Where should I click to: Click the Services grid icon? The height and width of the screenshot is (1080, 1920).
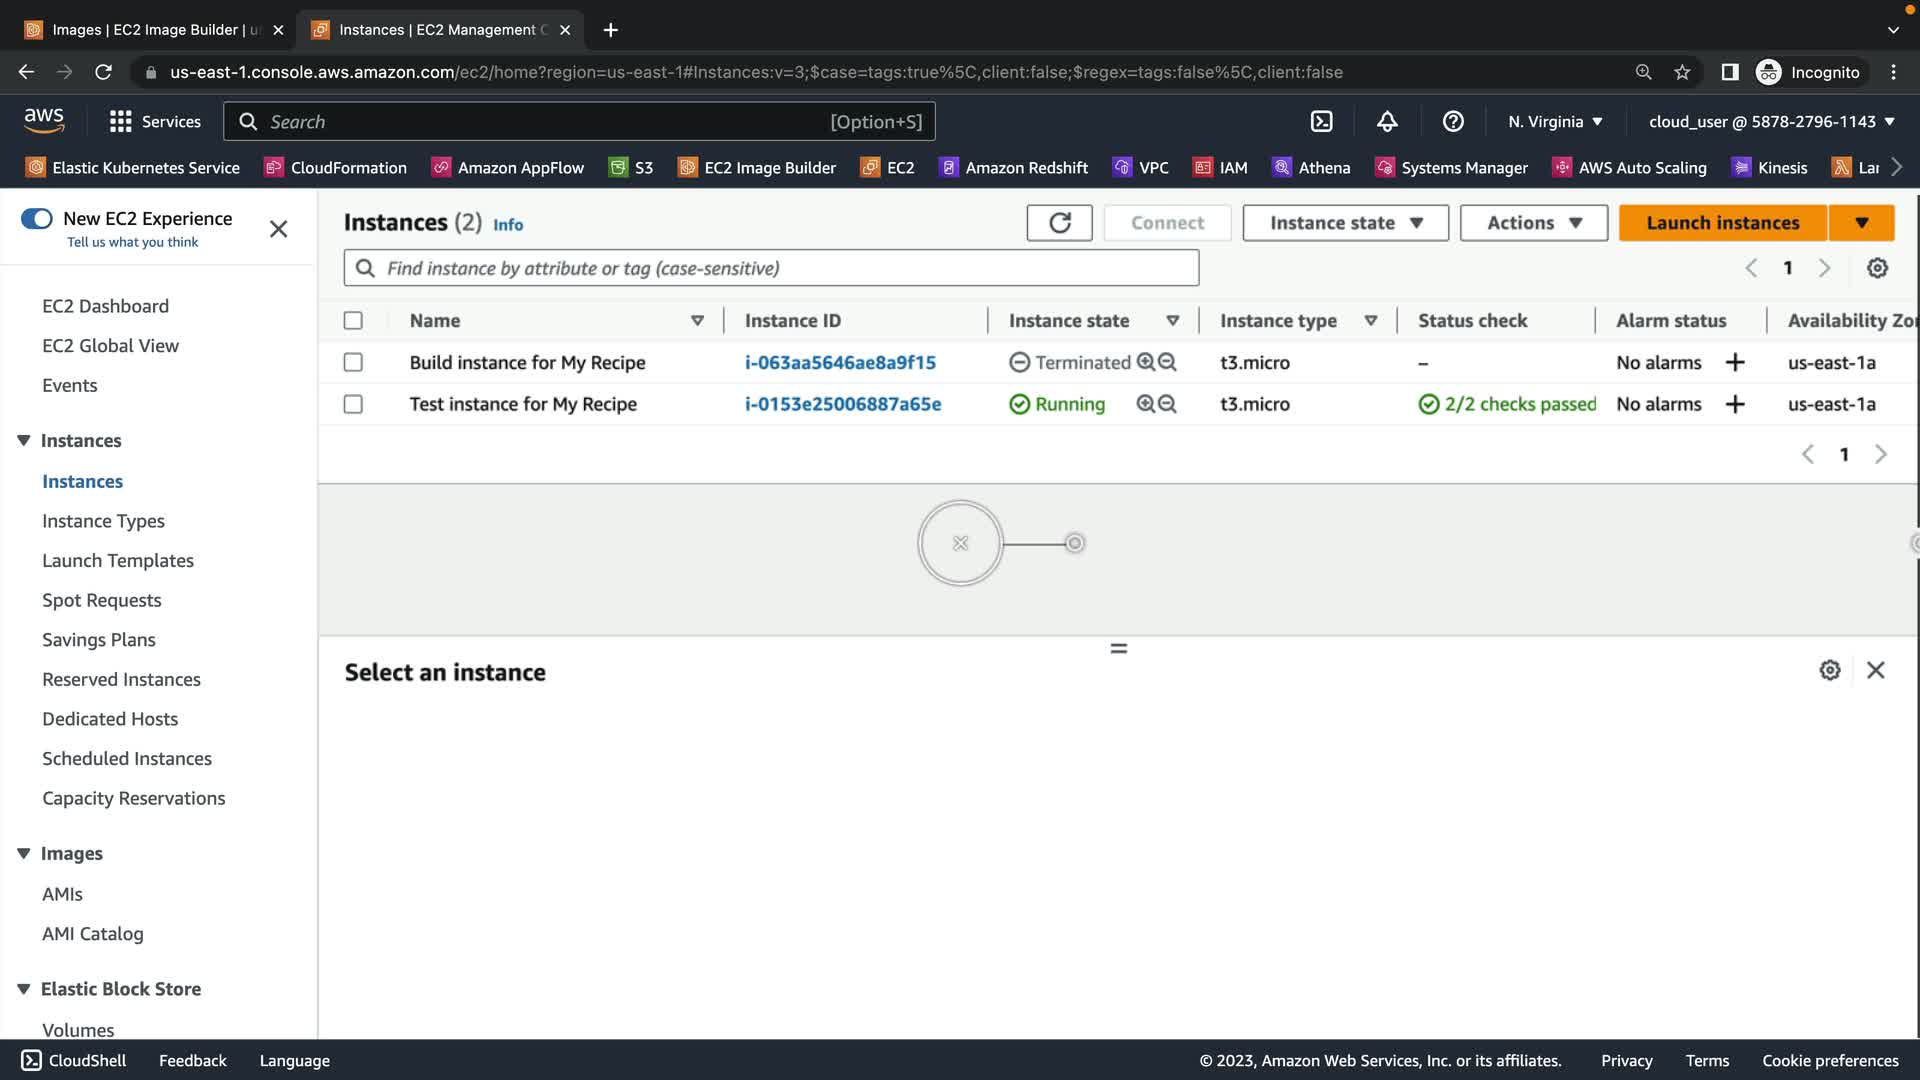(x=121, y=122)
